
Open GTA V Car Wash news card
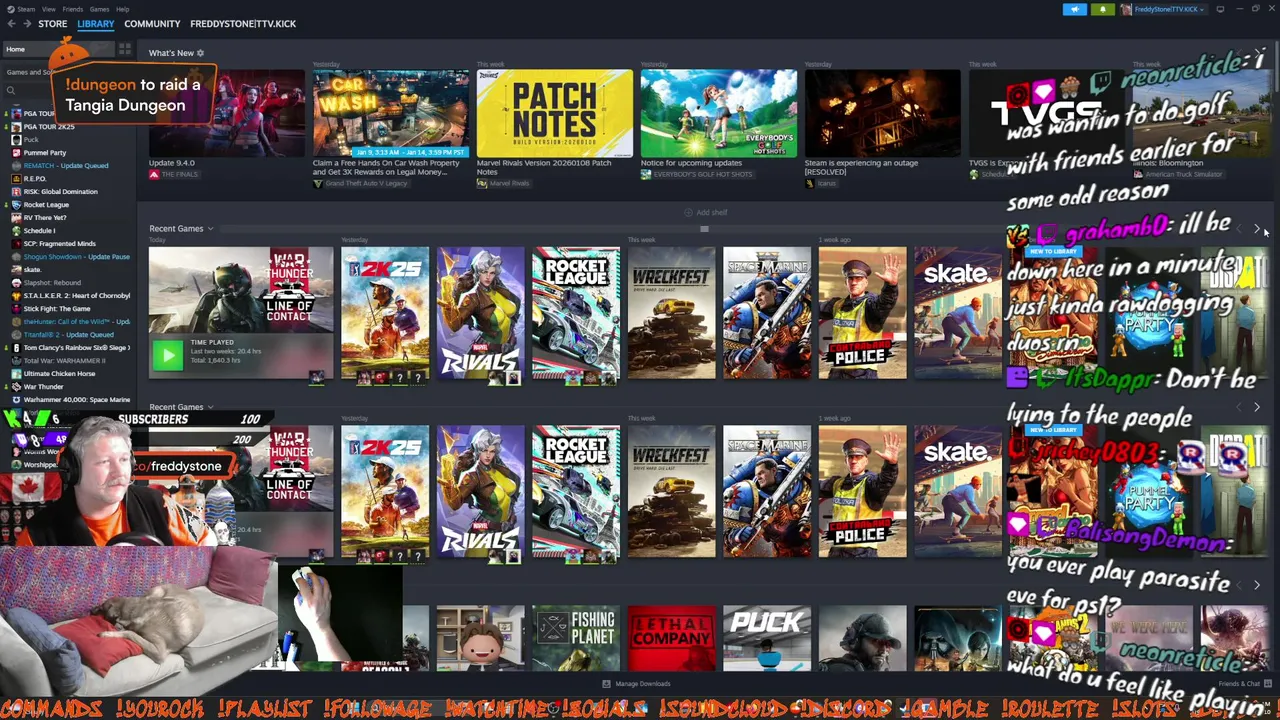point(390,113)
